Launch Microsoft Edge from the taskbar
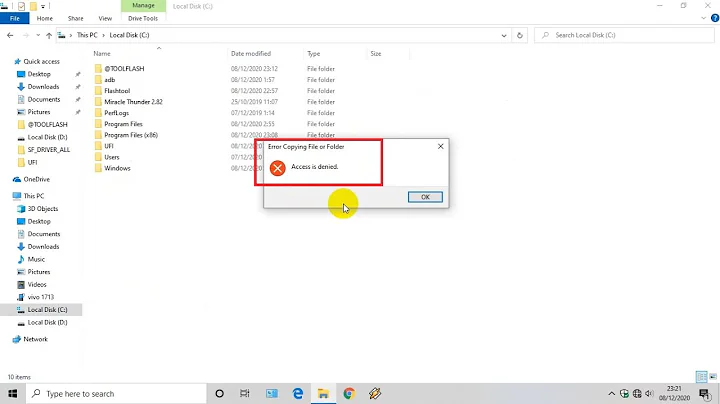 [298, 394]
